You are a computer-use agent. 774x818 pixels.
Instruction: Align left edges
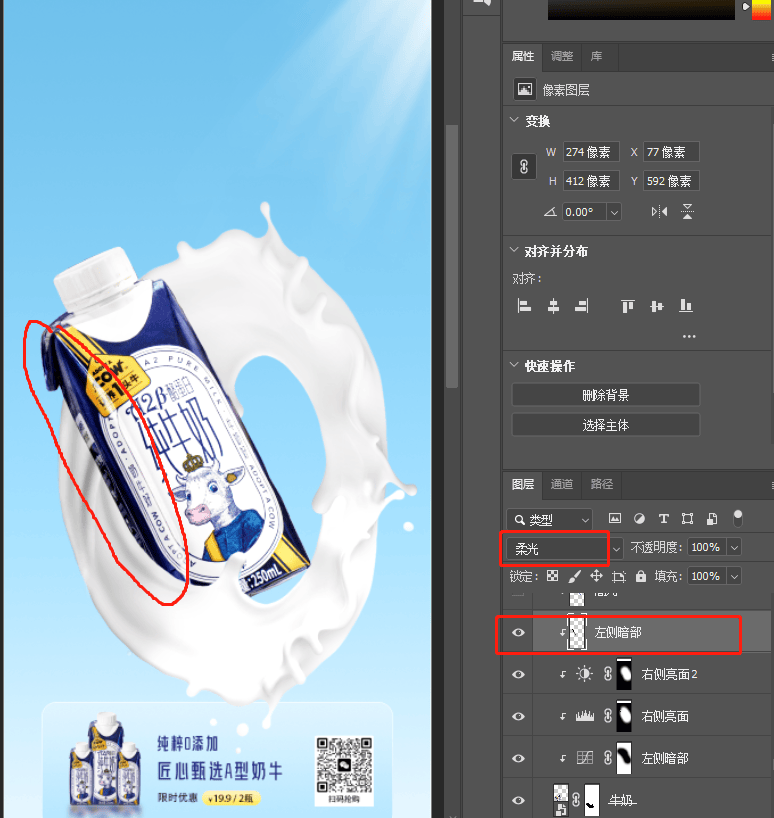point(524,306)
